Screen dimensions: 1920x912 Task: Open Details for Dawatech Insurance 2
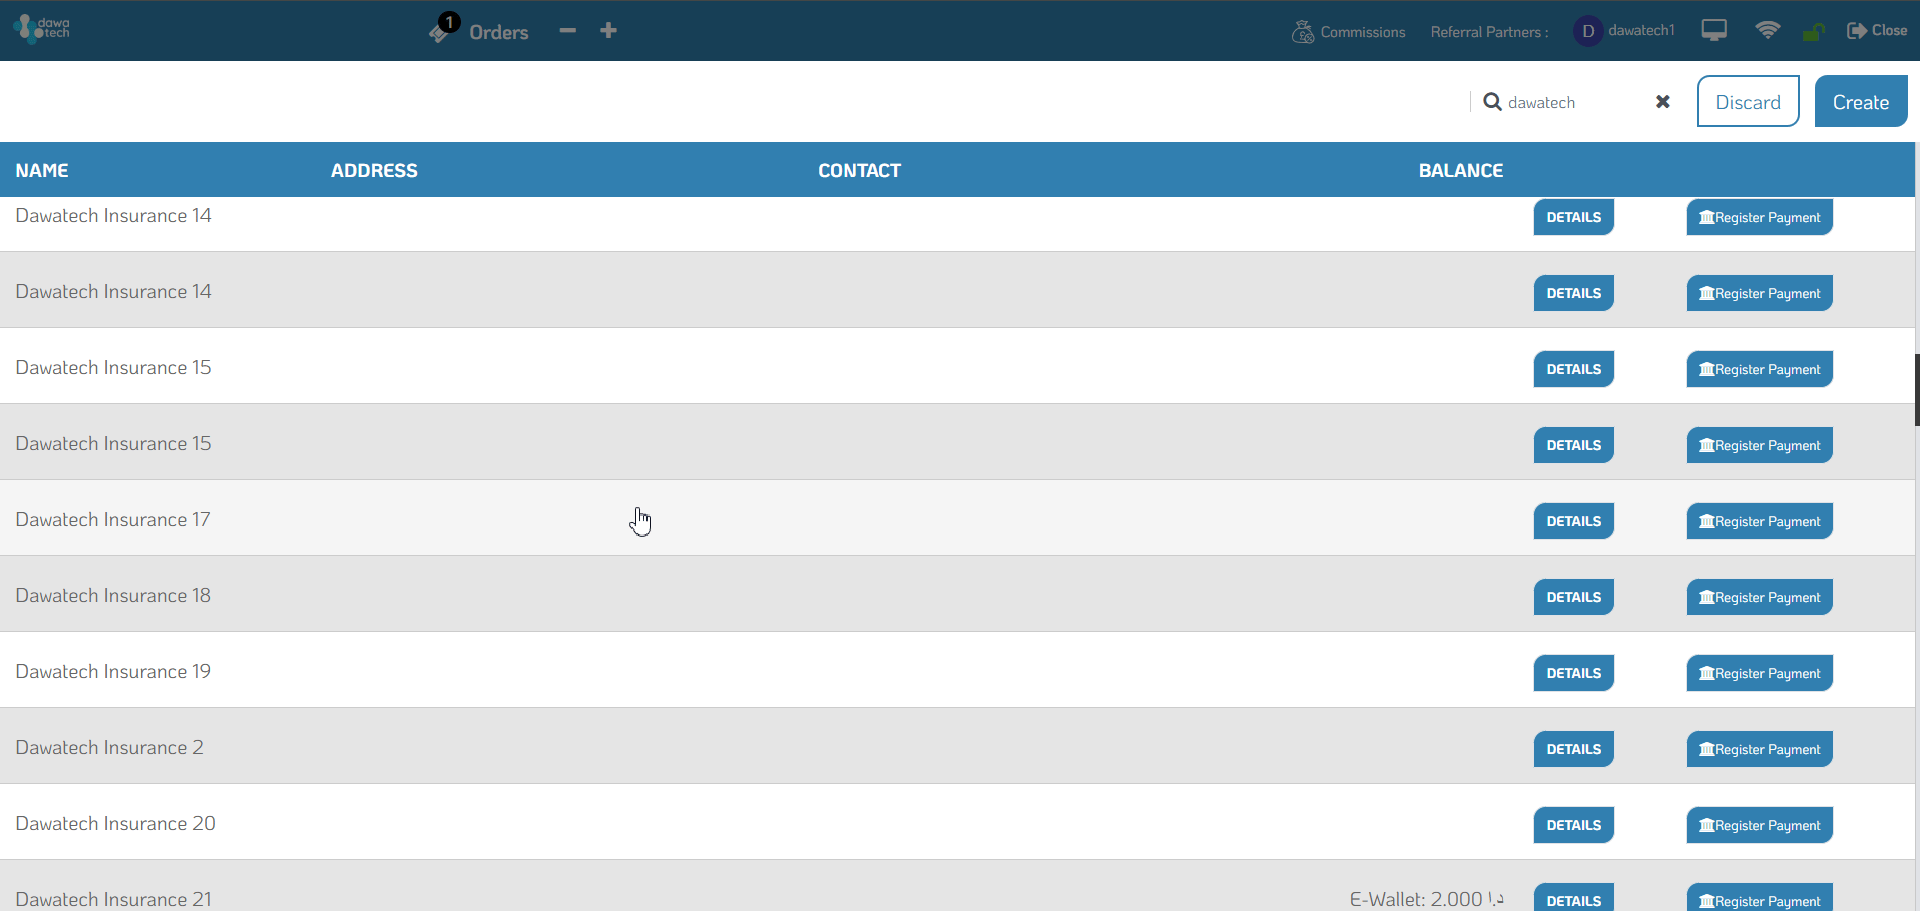(x=1574, y=749)
